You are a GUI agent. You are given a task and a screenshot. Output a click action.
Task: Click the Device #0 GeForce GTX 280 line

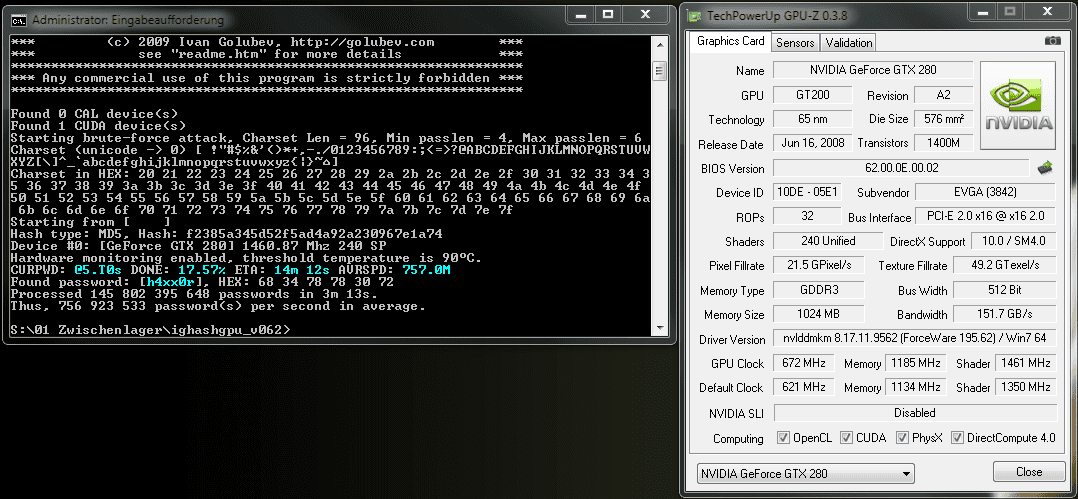199,245
